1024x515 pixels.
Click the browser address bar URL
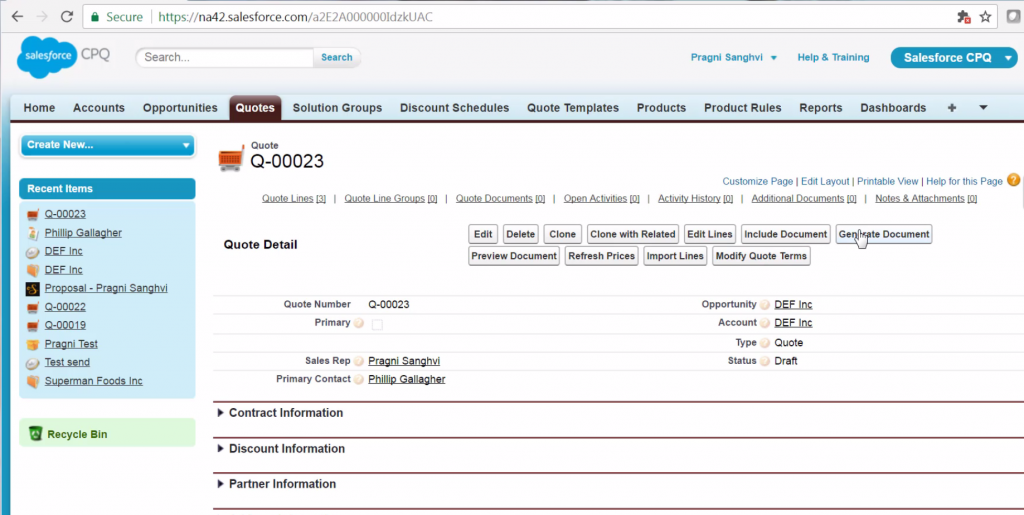pyautogui.click(x=295, y=17)
